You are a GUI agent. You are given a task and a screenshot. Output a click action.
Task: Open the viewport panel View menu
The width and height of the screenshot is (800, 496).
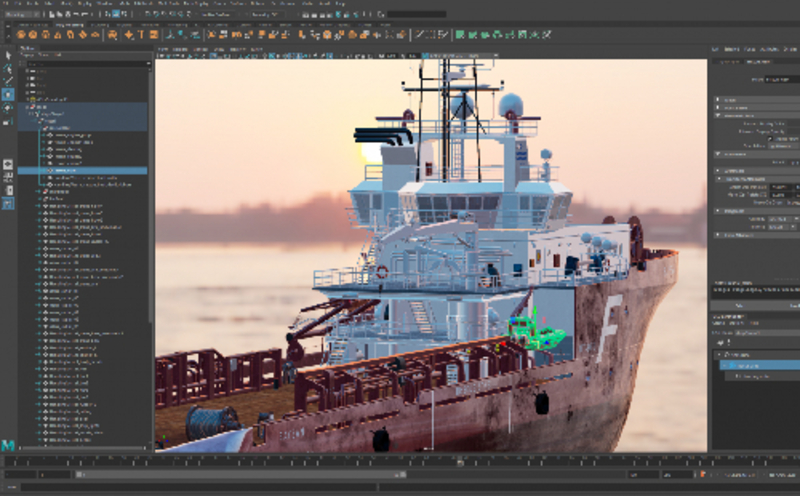pyautogui.click(x=163, y=49)
